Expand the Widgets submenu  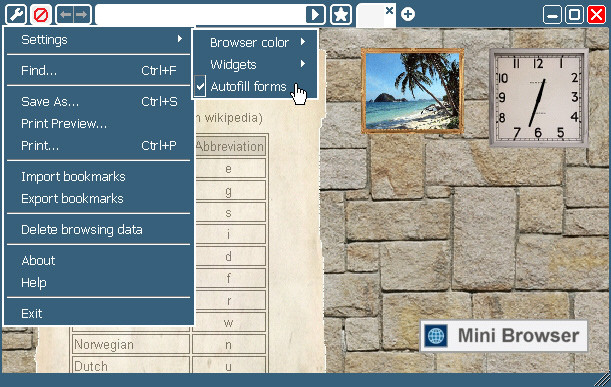click(x=255, y=64)
